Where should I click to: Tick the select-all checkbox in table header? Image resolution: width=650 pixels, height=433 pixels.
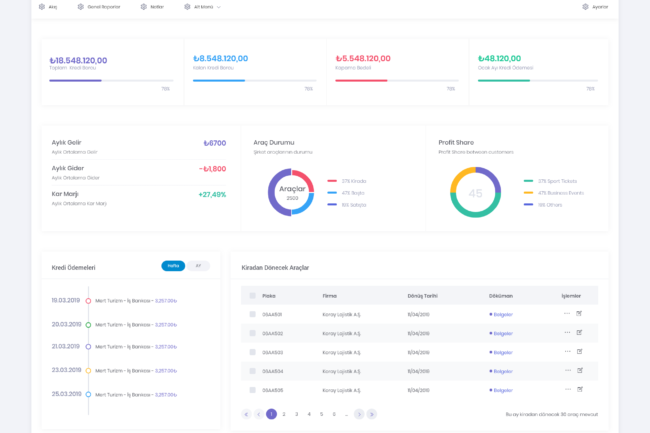click(253, 296)
